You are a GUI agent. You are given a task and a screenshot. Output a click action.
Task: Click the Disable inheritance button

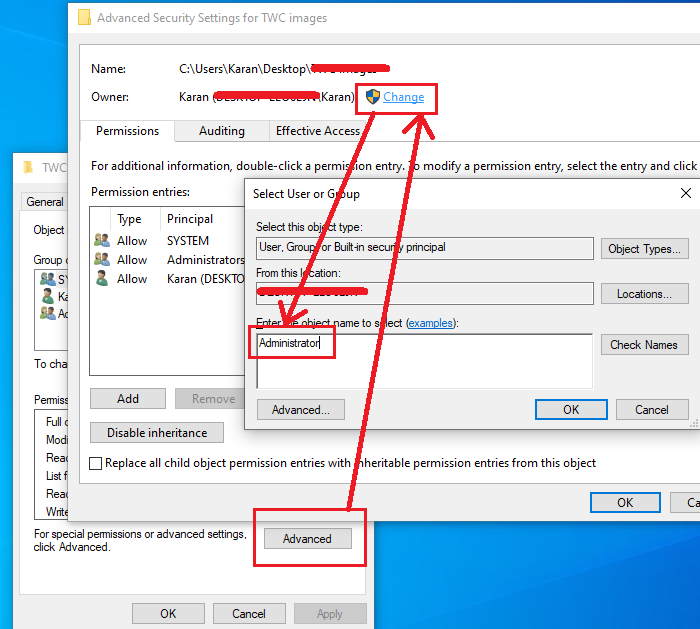[157, 433]
